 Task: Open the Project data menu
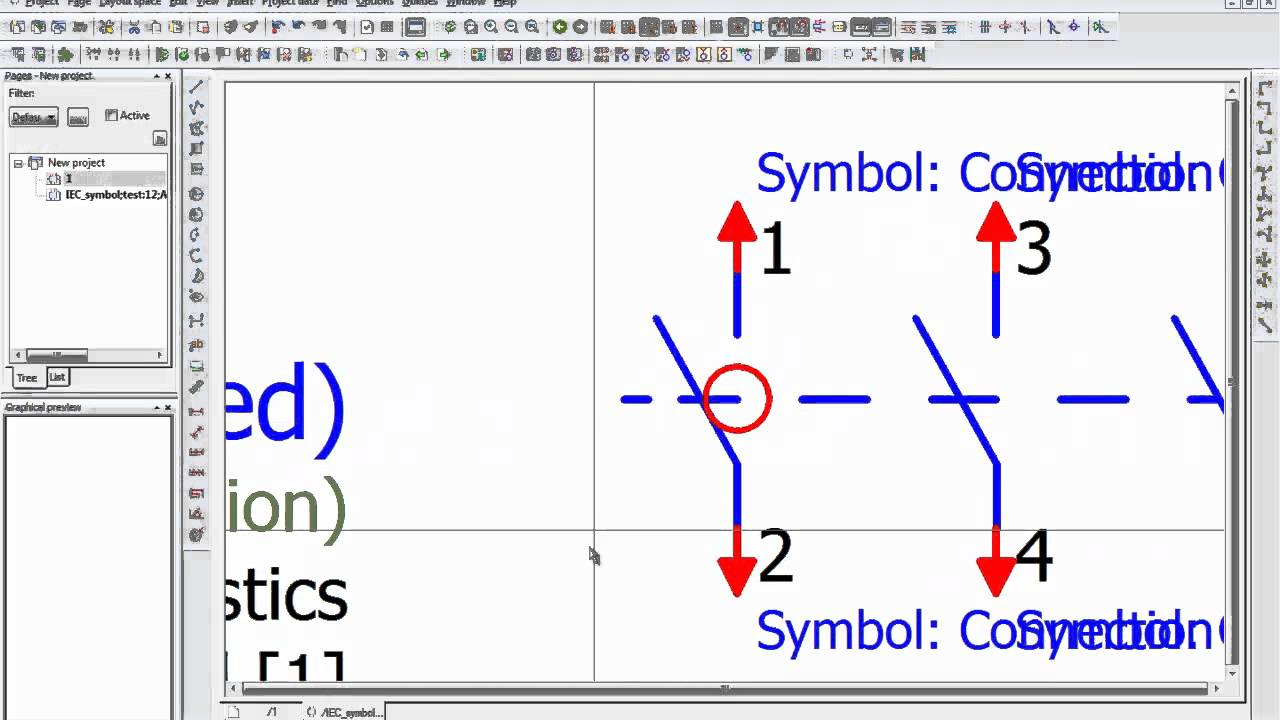pos(291,3)
